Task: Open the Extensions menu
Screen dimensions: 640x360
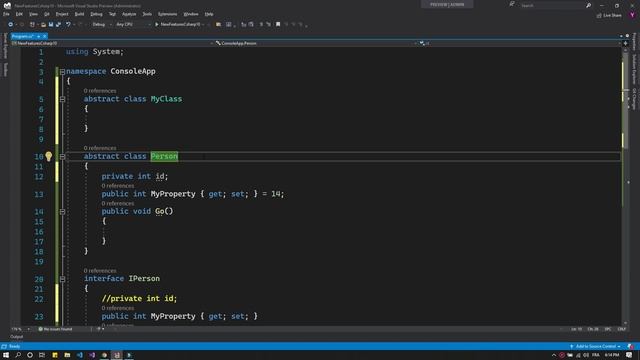Action: pos(167,14)
